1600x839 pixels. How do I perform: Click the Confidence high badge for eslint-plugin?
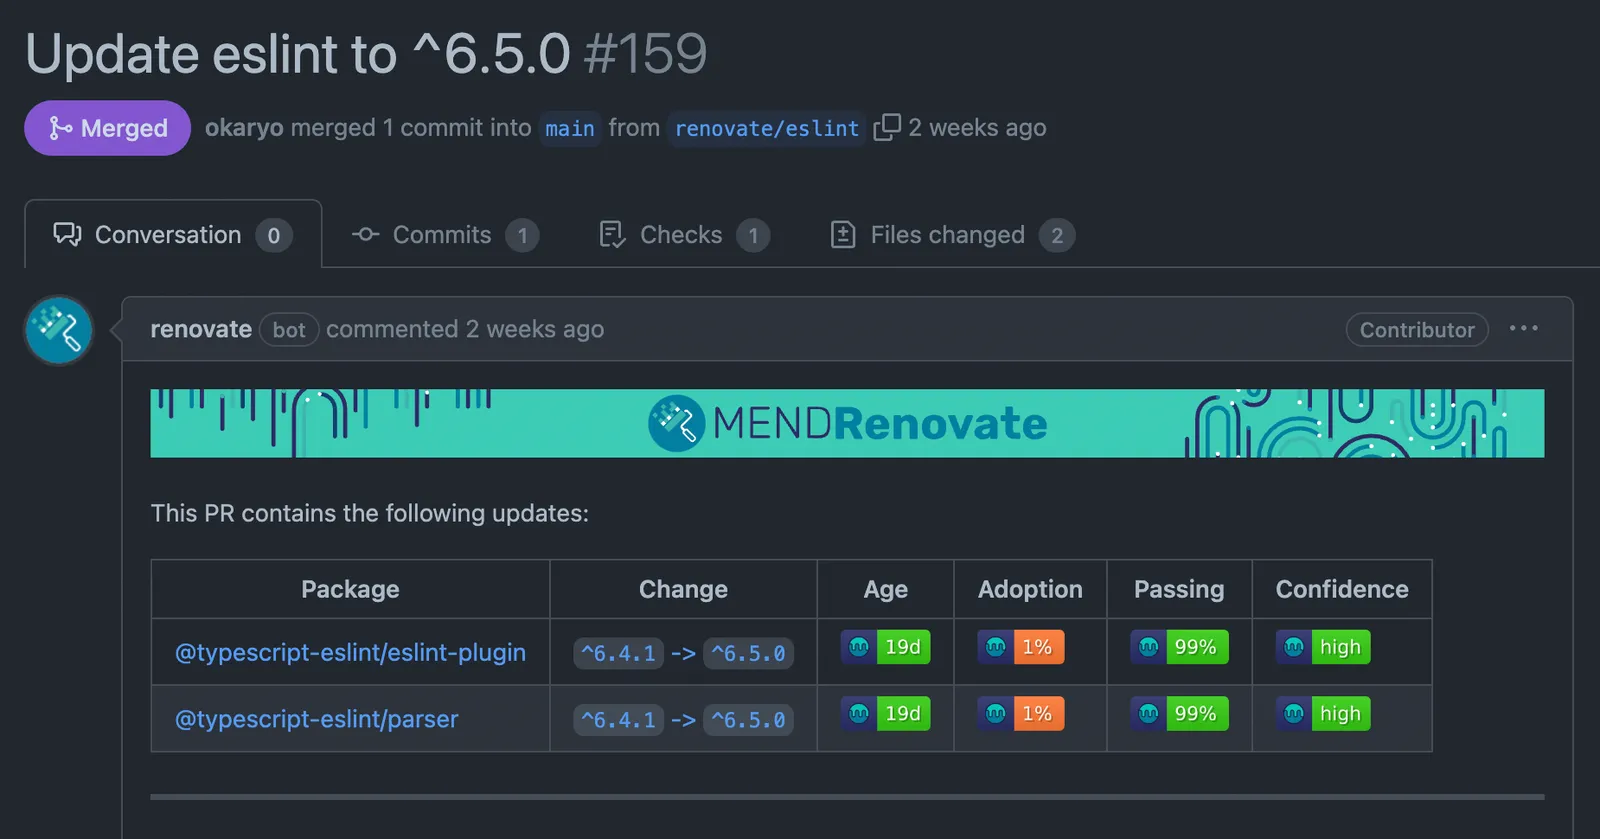tap(1323, 647)
